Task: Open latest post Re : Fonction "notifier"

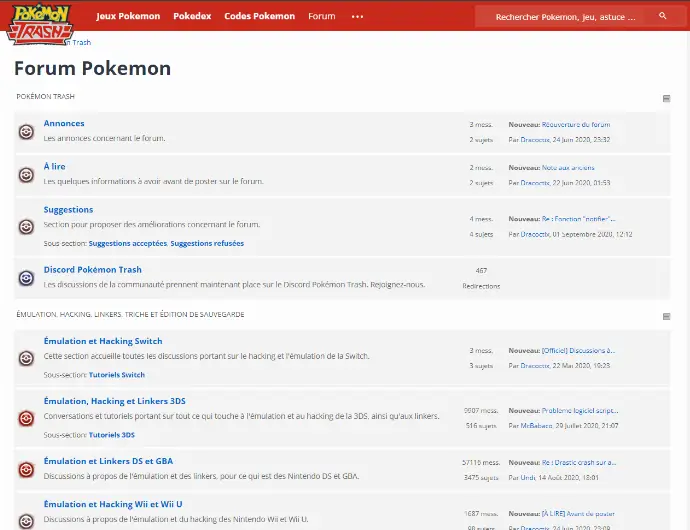Action: 578,219
